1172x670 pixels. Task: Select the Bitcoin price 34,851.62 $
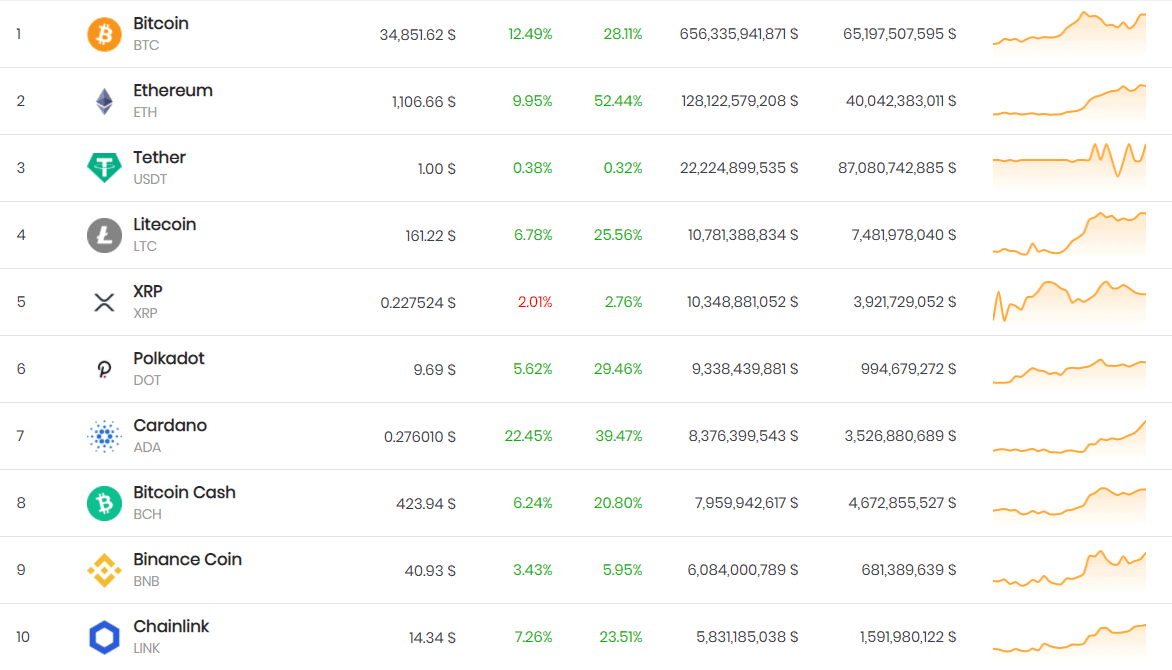[417, 34]
